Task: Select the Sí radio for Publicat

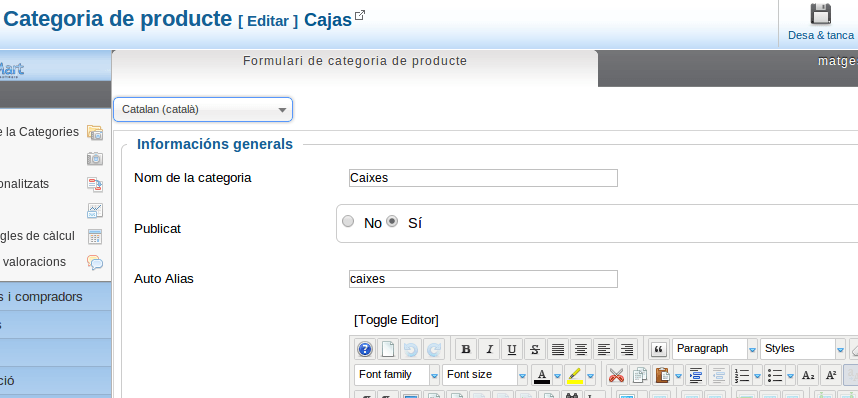Action: coord(392,222)
